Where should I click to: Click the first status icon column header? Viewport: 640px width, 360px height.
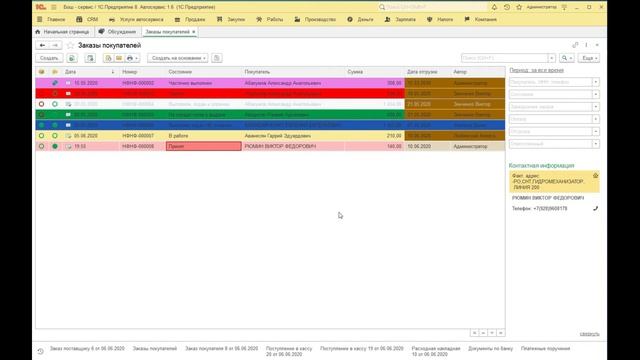(x=41, y=72)
